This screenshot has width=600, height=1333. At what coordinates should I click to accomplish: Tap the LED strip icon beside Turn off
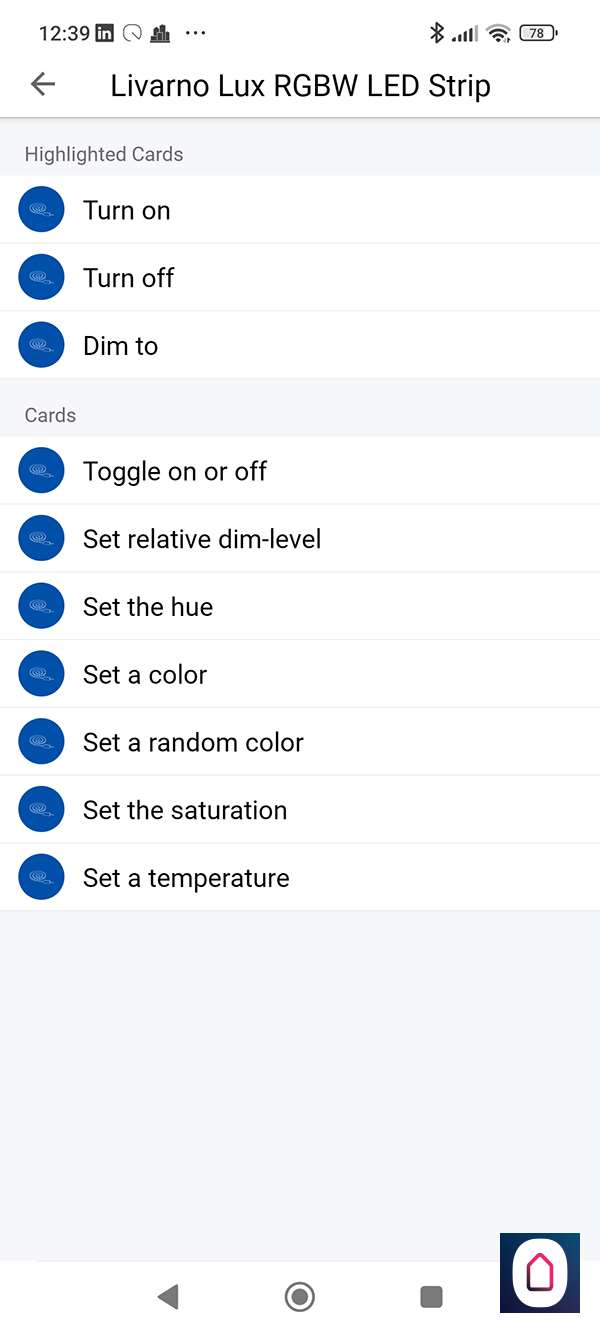[41, 278]
